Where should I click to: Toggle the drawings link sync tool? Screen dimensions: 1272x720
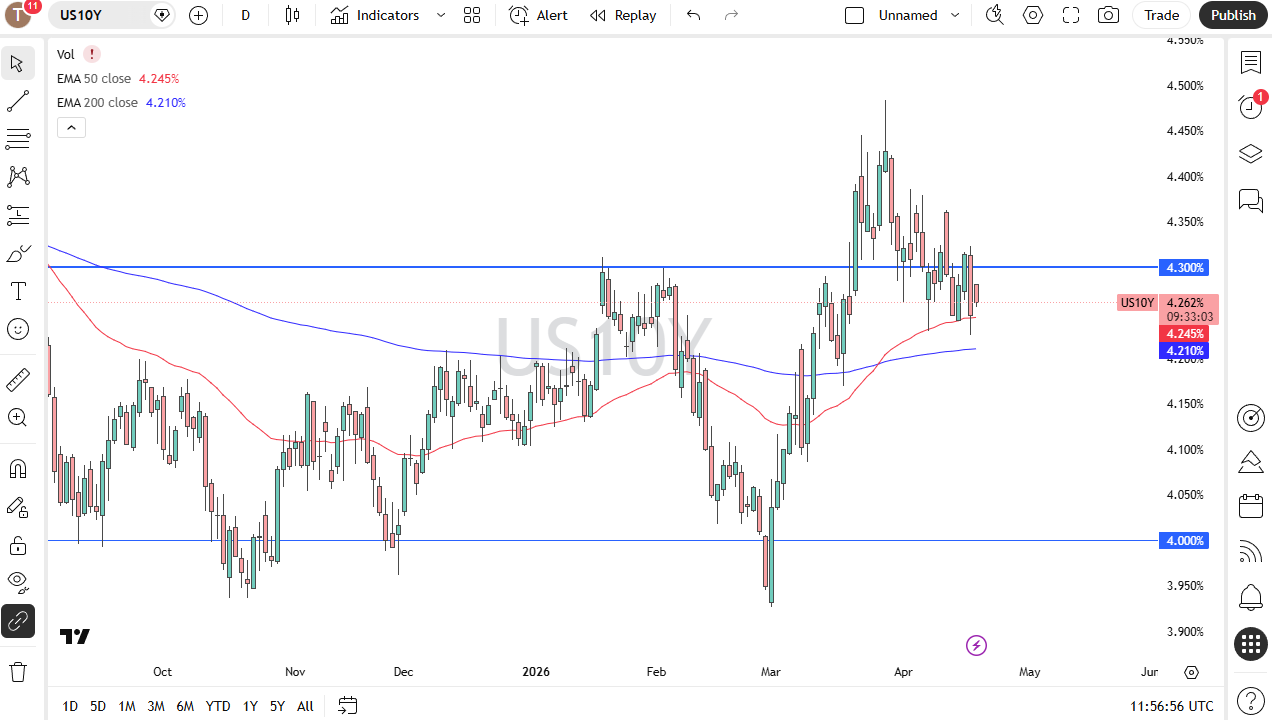(x=18, y=621)
